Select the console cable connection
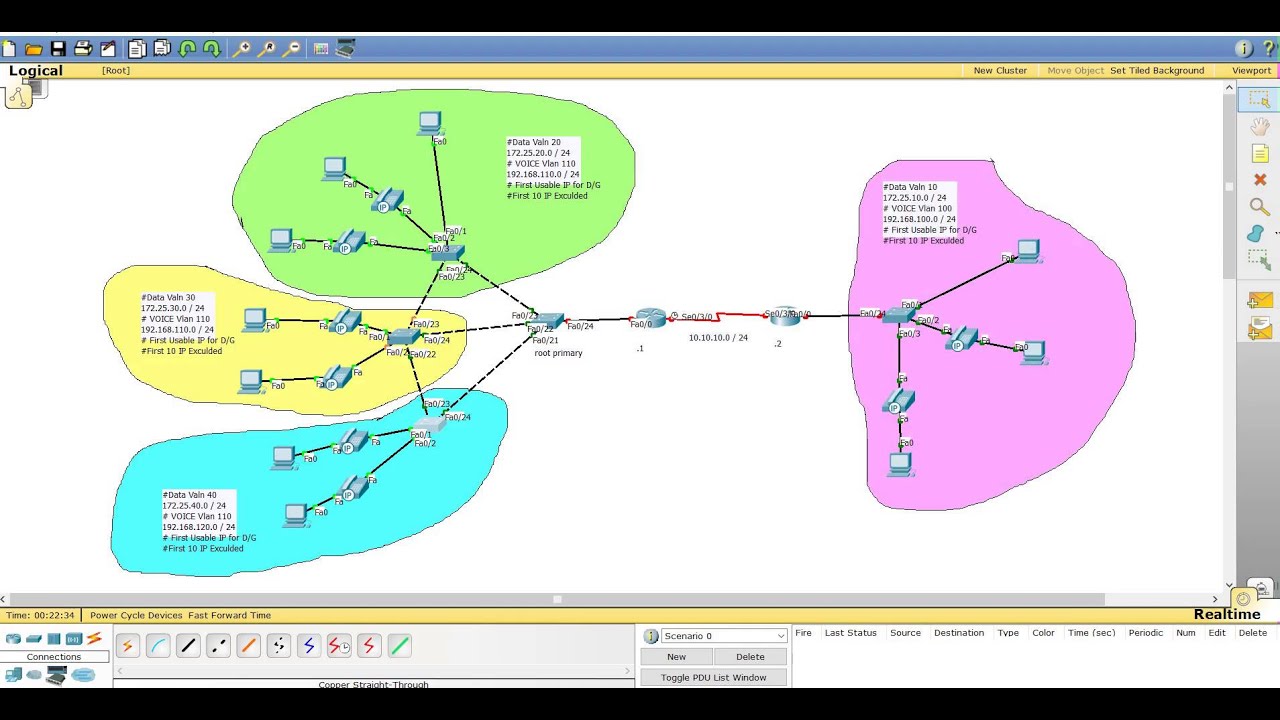Image resolution: width=1280 pixels, height=720 pixels. click(158, 646)
